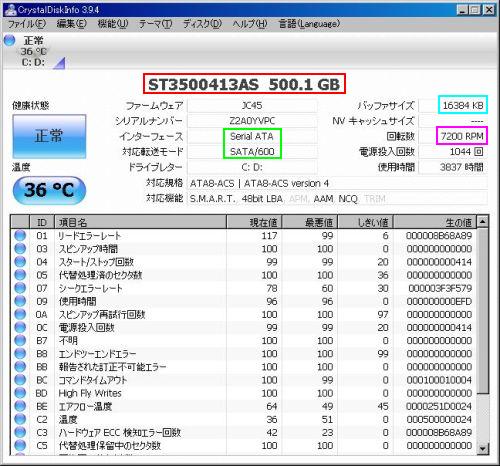The height and width of the screenshot is (466, 500).
Task: Select the リードエラーレート row name
Action: pos(89,236)
